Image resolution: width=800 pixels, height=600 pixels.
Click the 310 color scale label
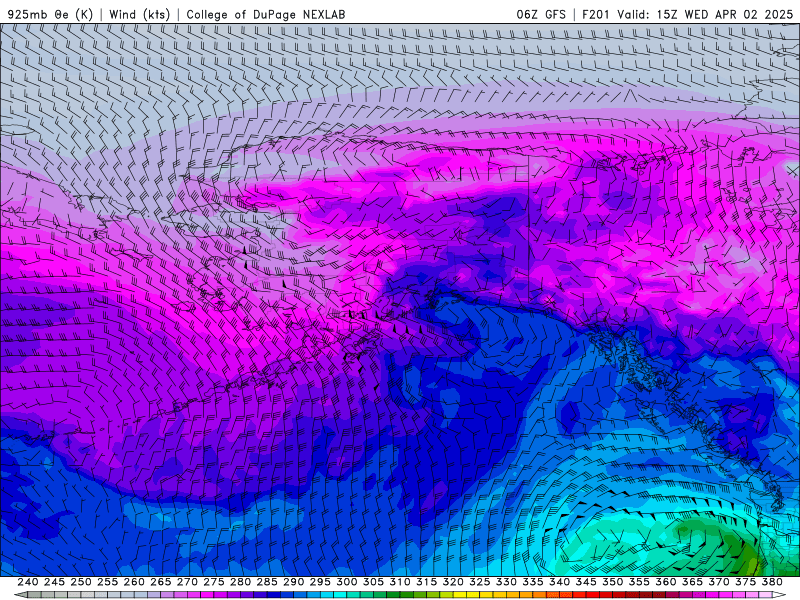400,582
